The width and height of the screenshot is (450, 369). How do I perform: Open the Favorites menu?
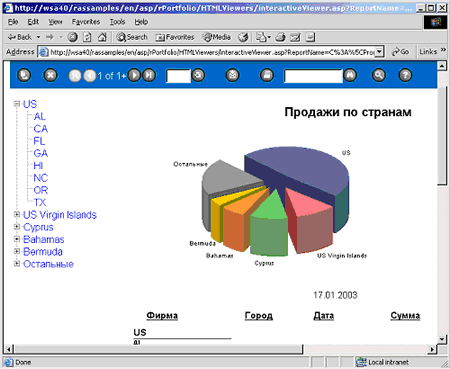pyautogui.click(x=86, y=22)
